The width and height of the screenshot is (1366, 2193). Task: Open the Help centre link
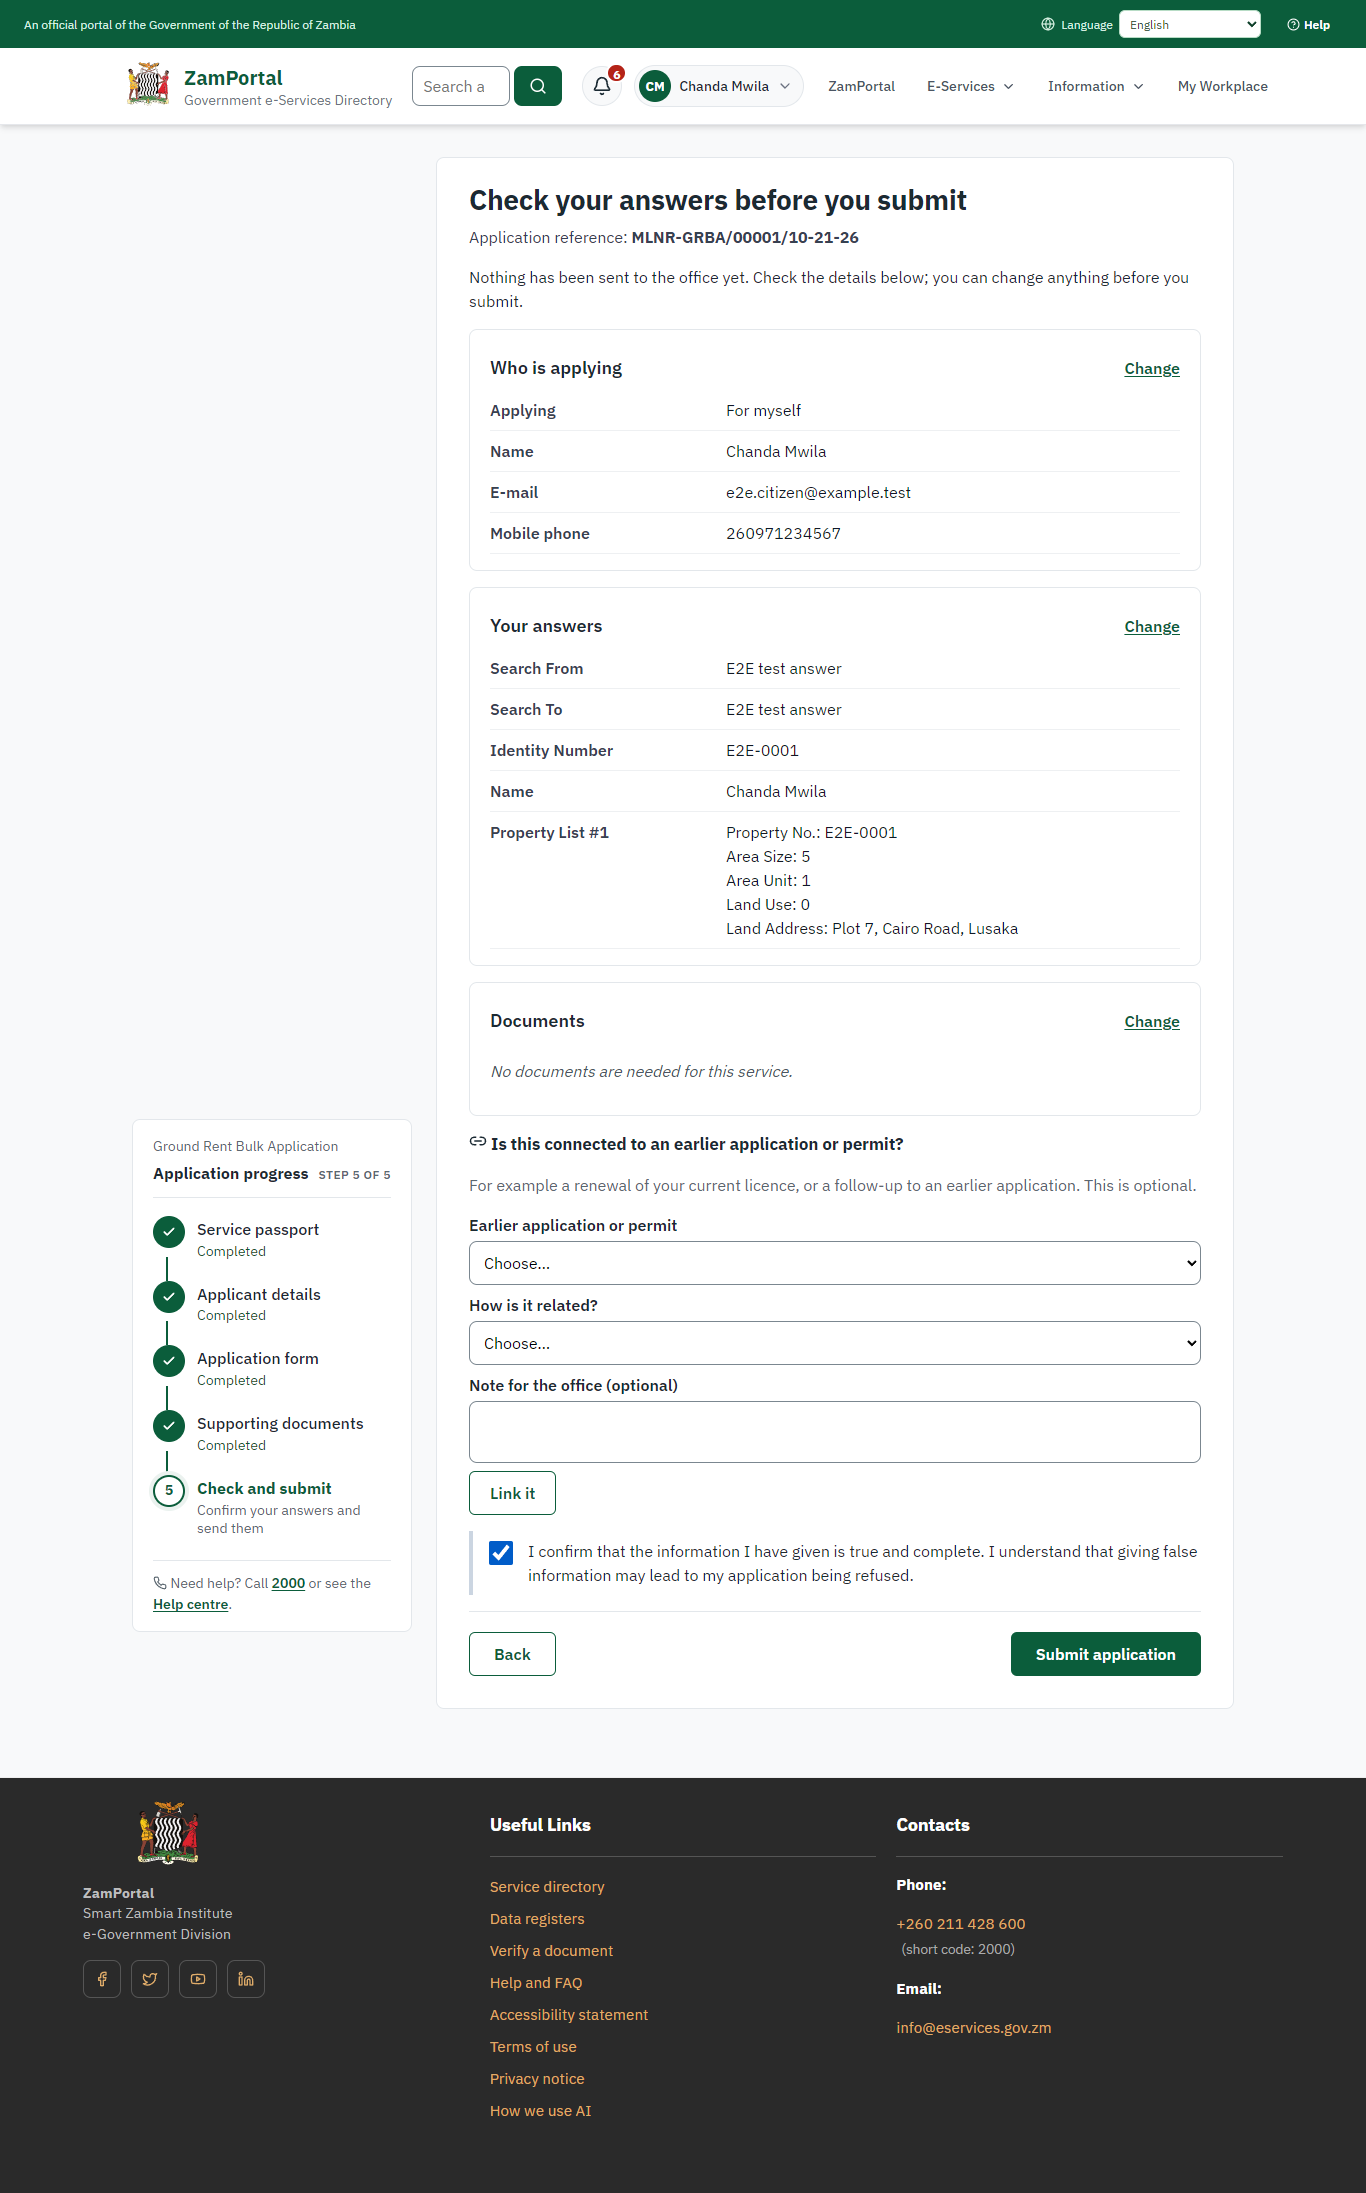pyautogui.click(x=191, y=1604)
